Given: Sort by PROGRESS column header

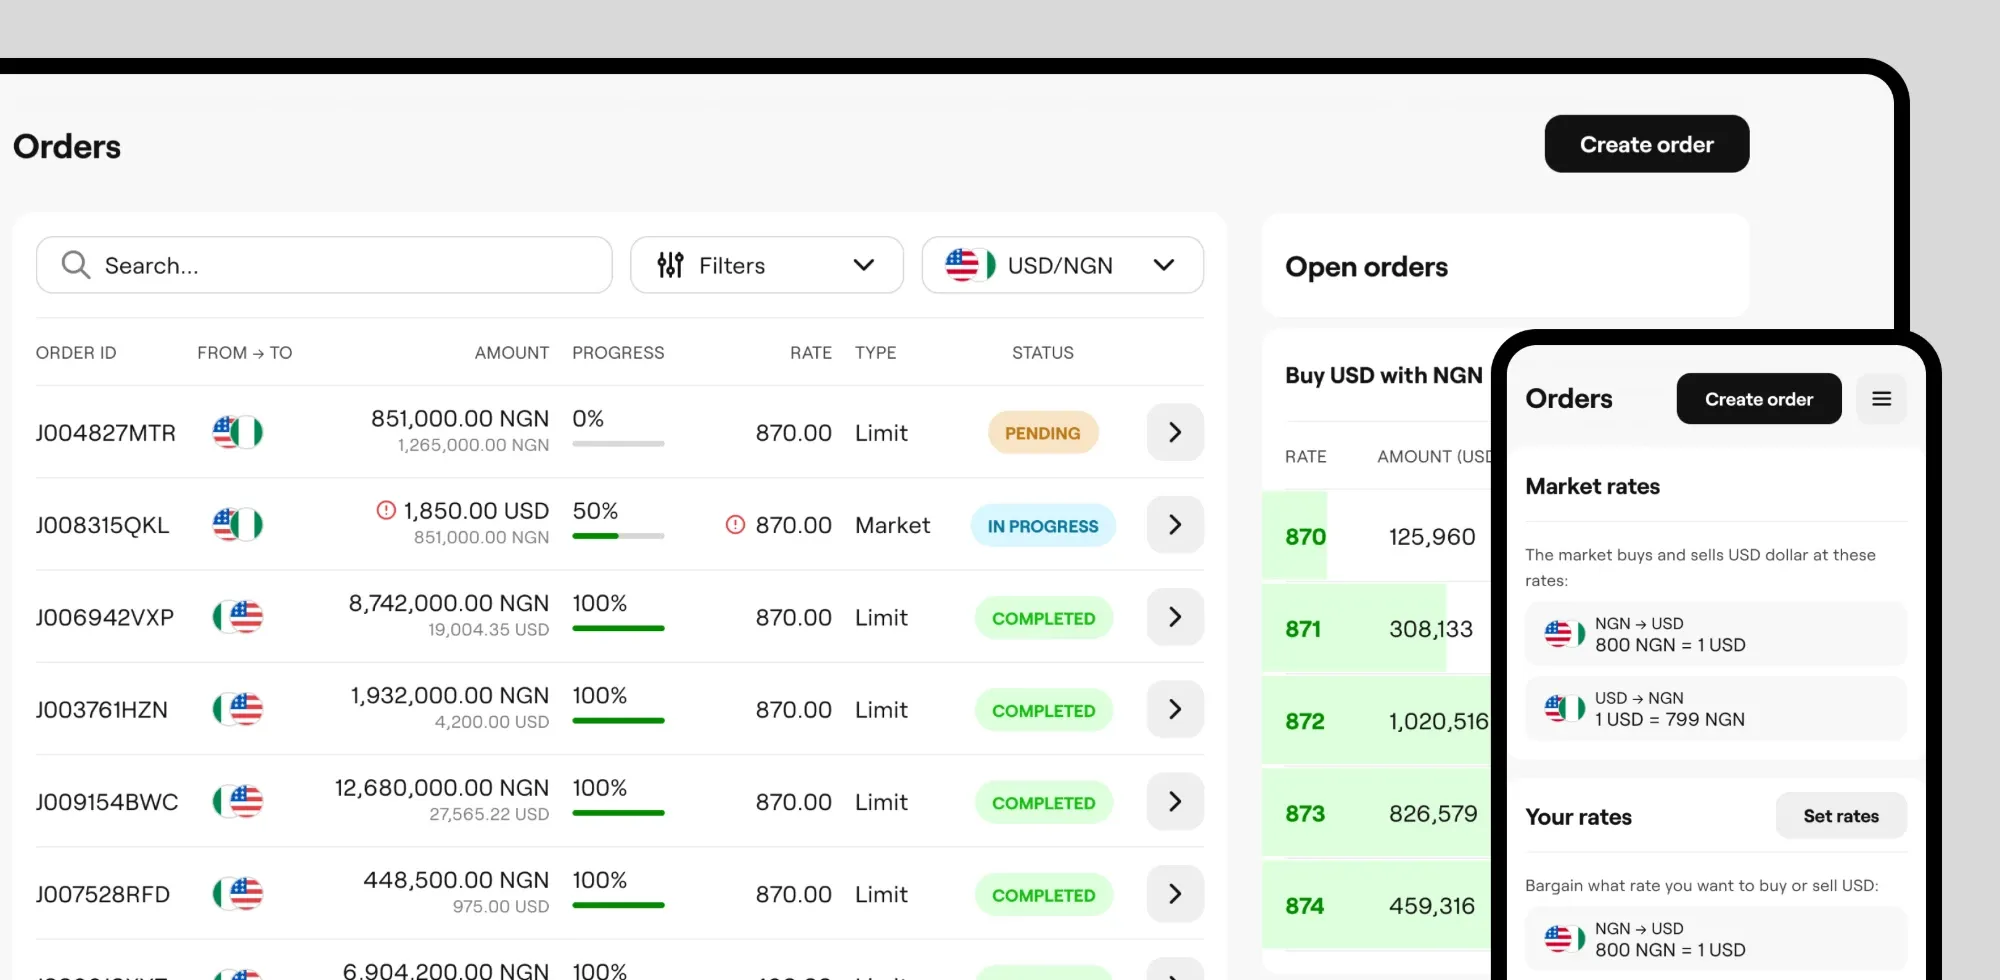Looking at the screenshot, I should click(618, 353).
